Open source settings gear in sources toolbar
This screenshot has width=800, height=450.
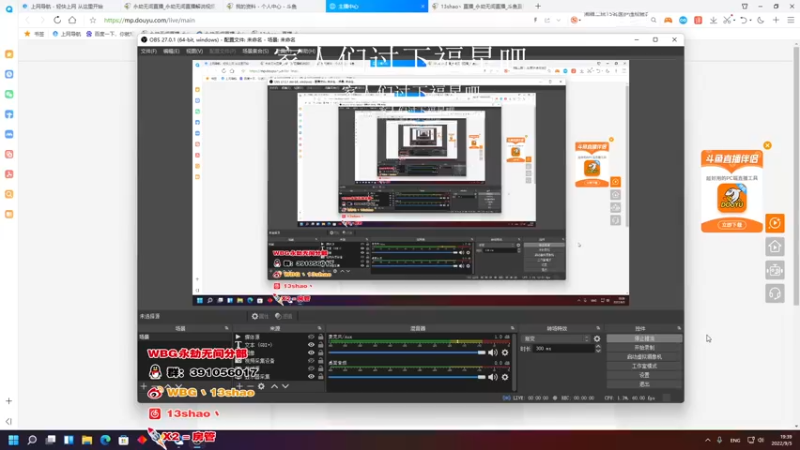coord(261,386)
